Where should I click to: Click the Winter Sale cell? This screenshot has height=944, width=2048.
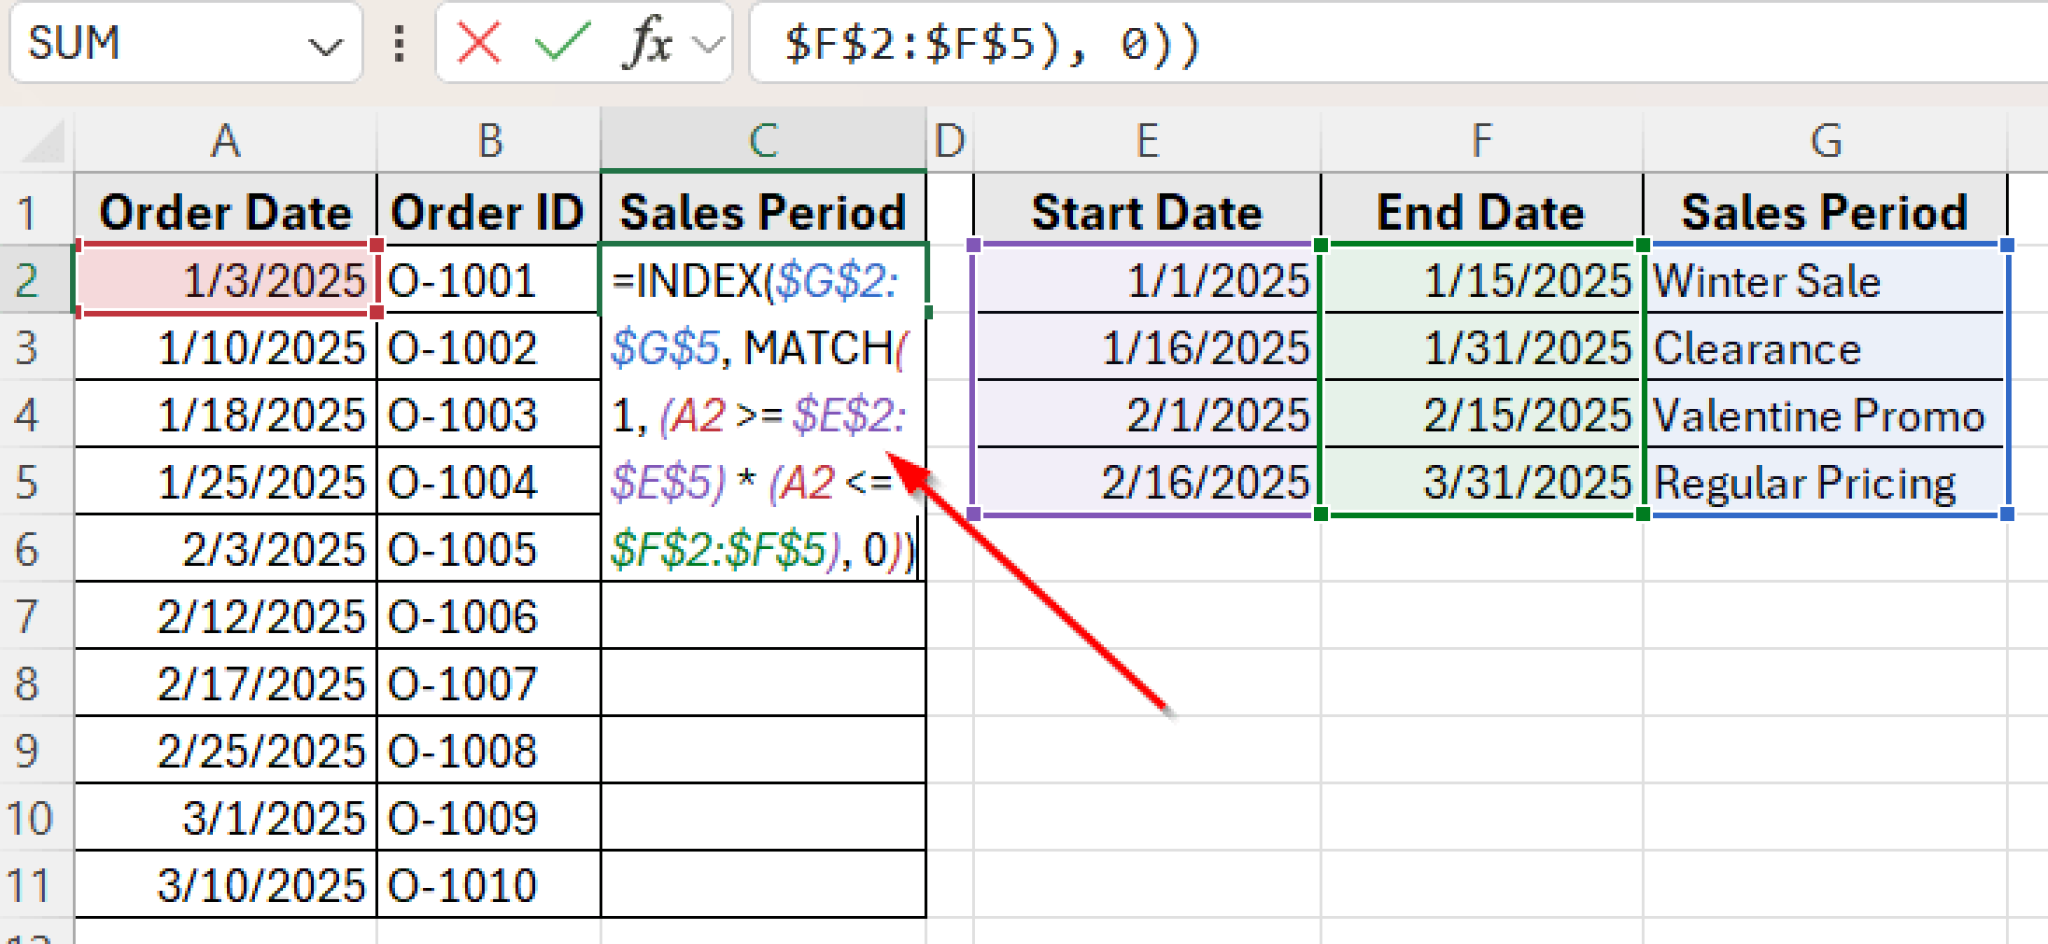[x=1825, y=281]
